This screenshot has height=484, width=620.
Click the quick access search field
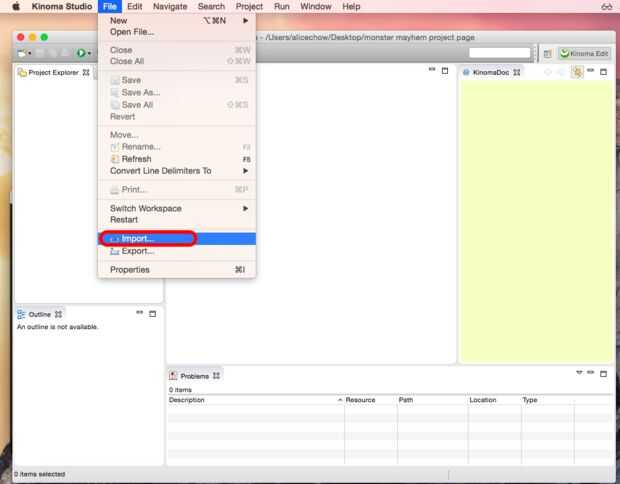[x=499, y=53]
